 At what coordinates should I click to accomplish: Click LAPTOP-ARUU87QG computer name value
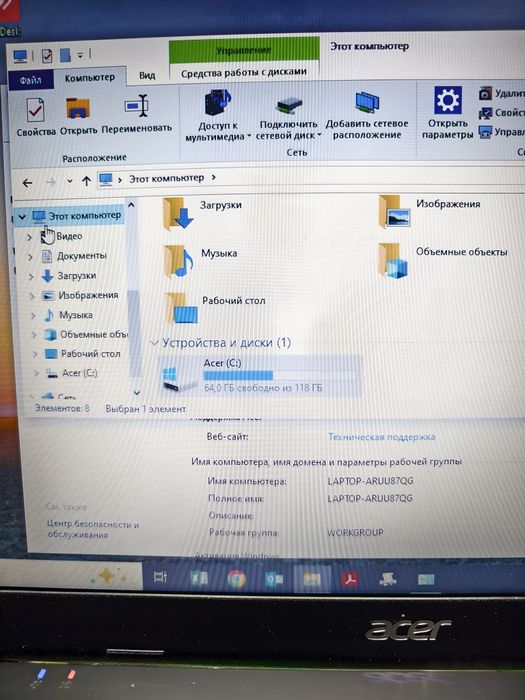point(370,481)
